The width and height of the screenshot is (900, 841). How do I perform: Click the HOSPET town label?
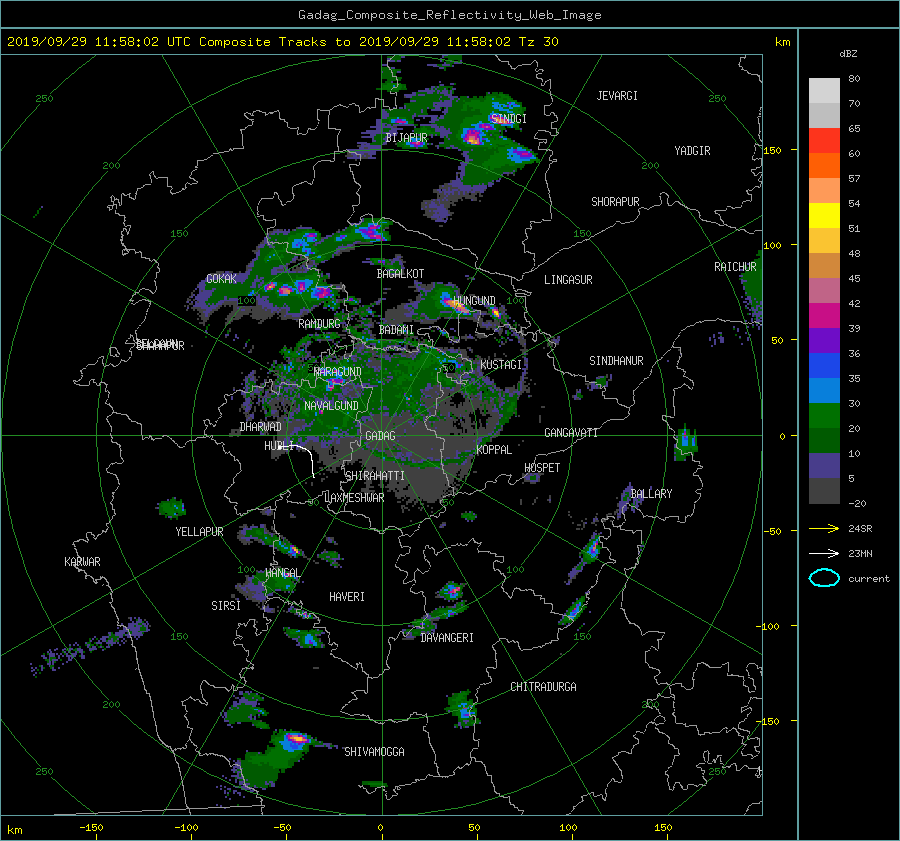[542, 468]
